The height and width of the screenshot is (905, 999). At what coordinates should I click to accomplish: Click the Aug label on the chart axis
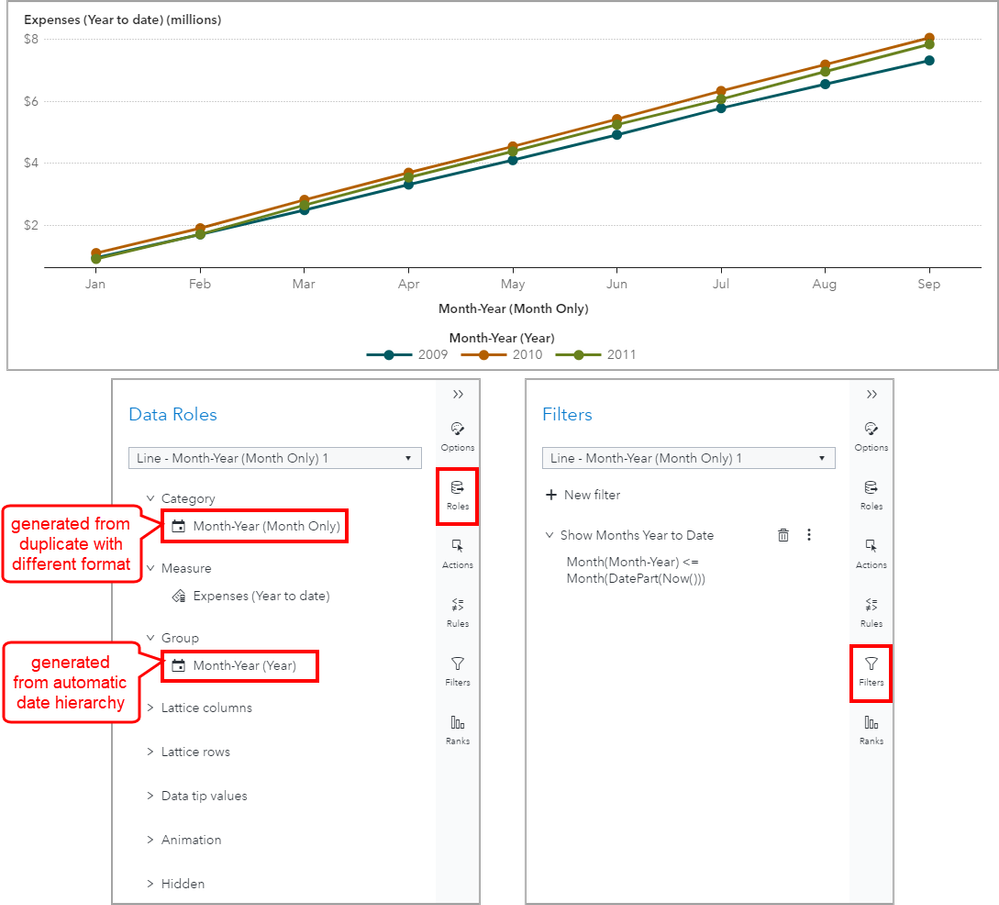(824, 284)
